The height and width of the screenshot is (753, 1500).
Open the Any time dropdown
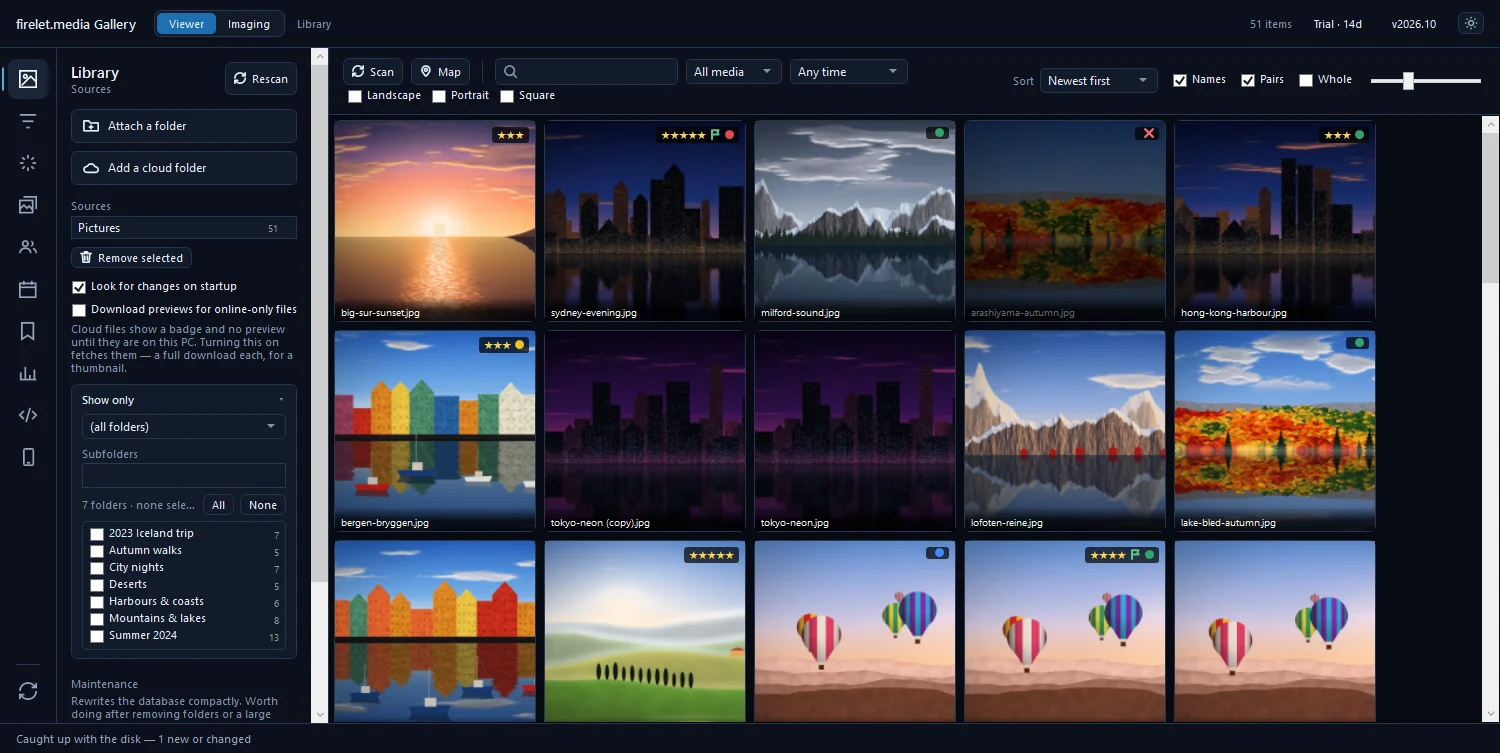(849, 72)
